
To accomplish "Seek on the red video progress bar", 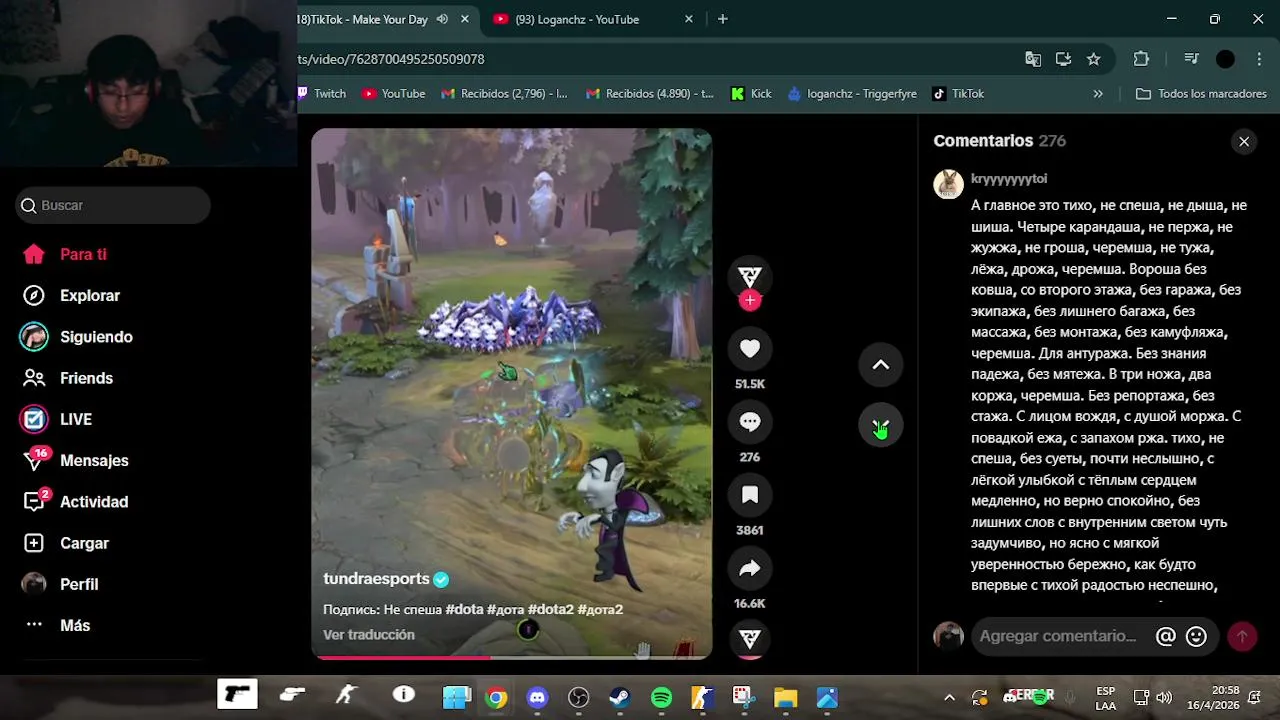I will coord(512,657).
